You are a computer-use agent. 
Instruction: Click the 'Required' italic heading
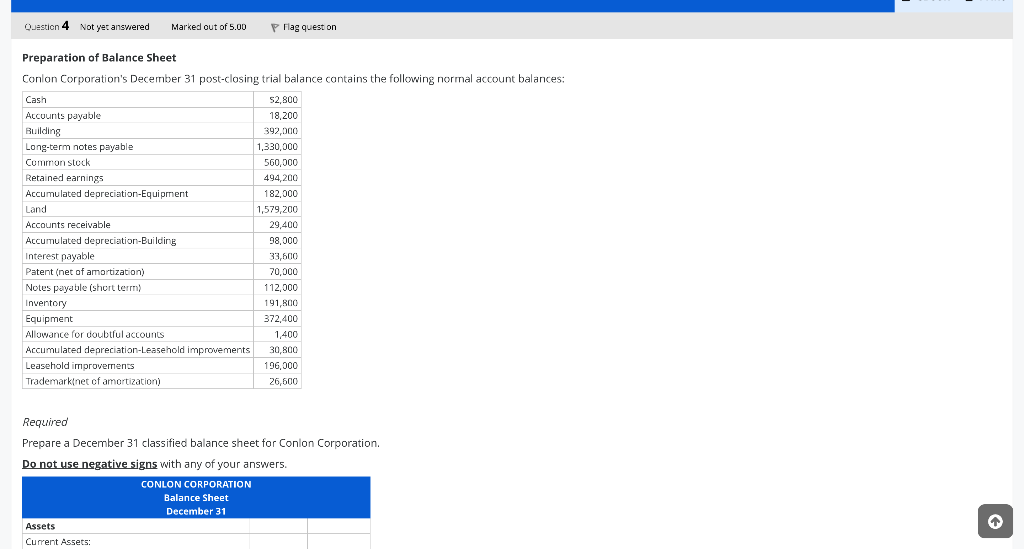click(45, 422)
